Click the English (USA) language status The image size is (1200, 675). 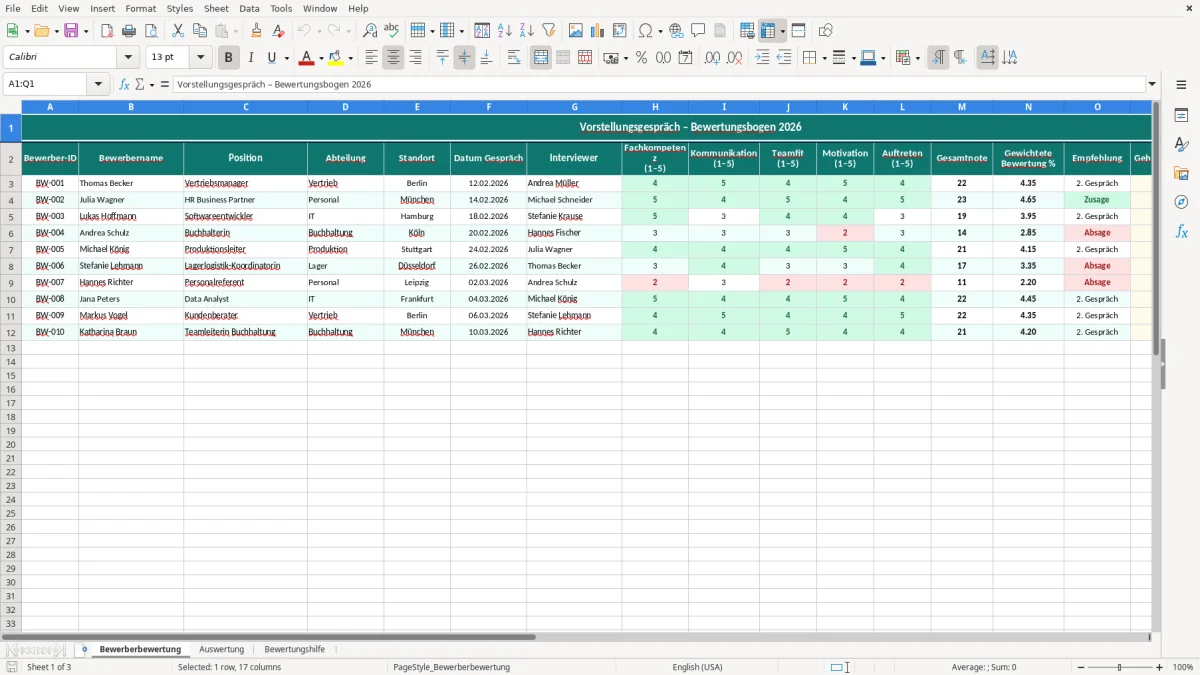tap(697, 667)
